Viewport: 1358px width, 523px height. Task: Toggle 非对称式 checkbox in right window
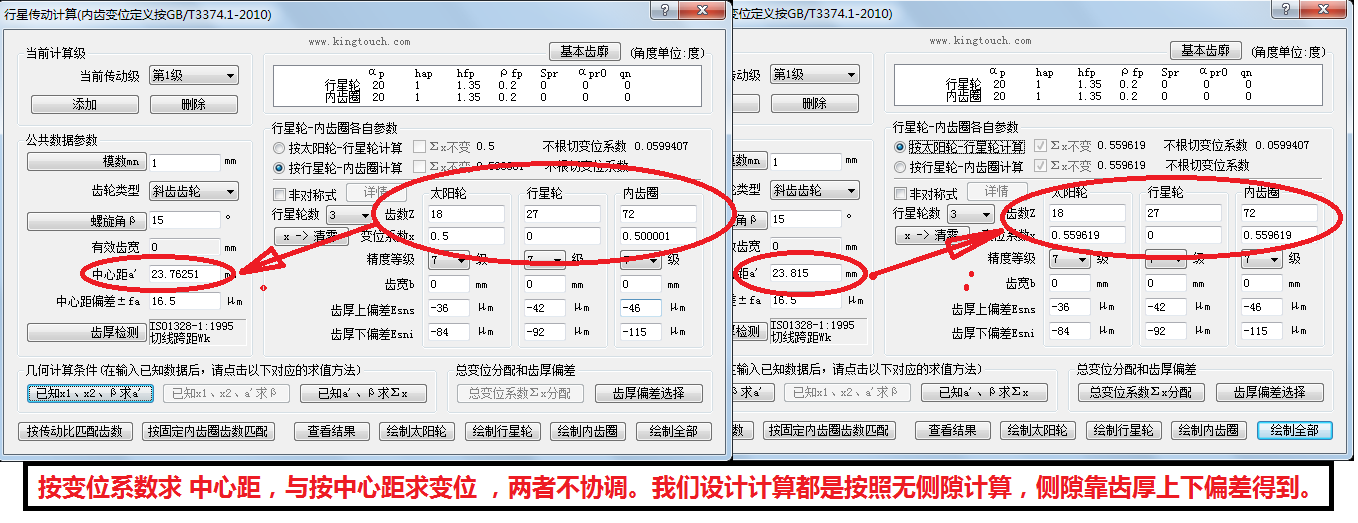point(901,193)
